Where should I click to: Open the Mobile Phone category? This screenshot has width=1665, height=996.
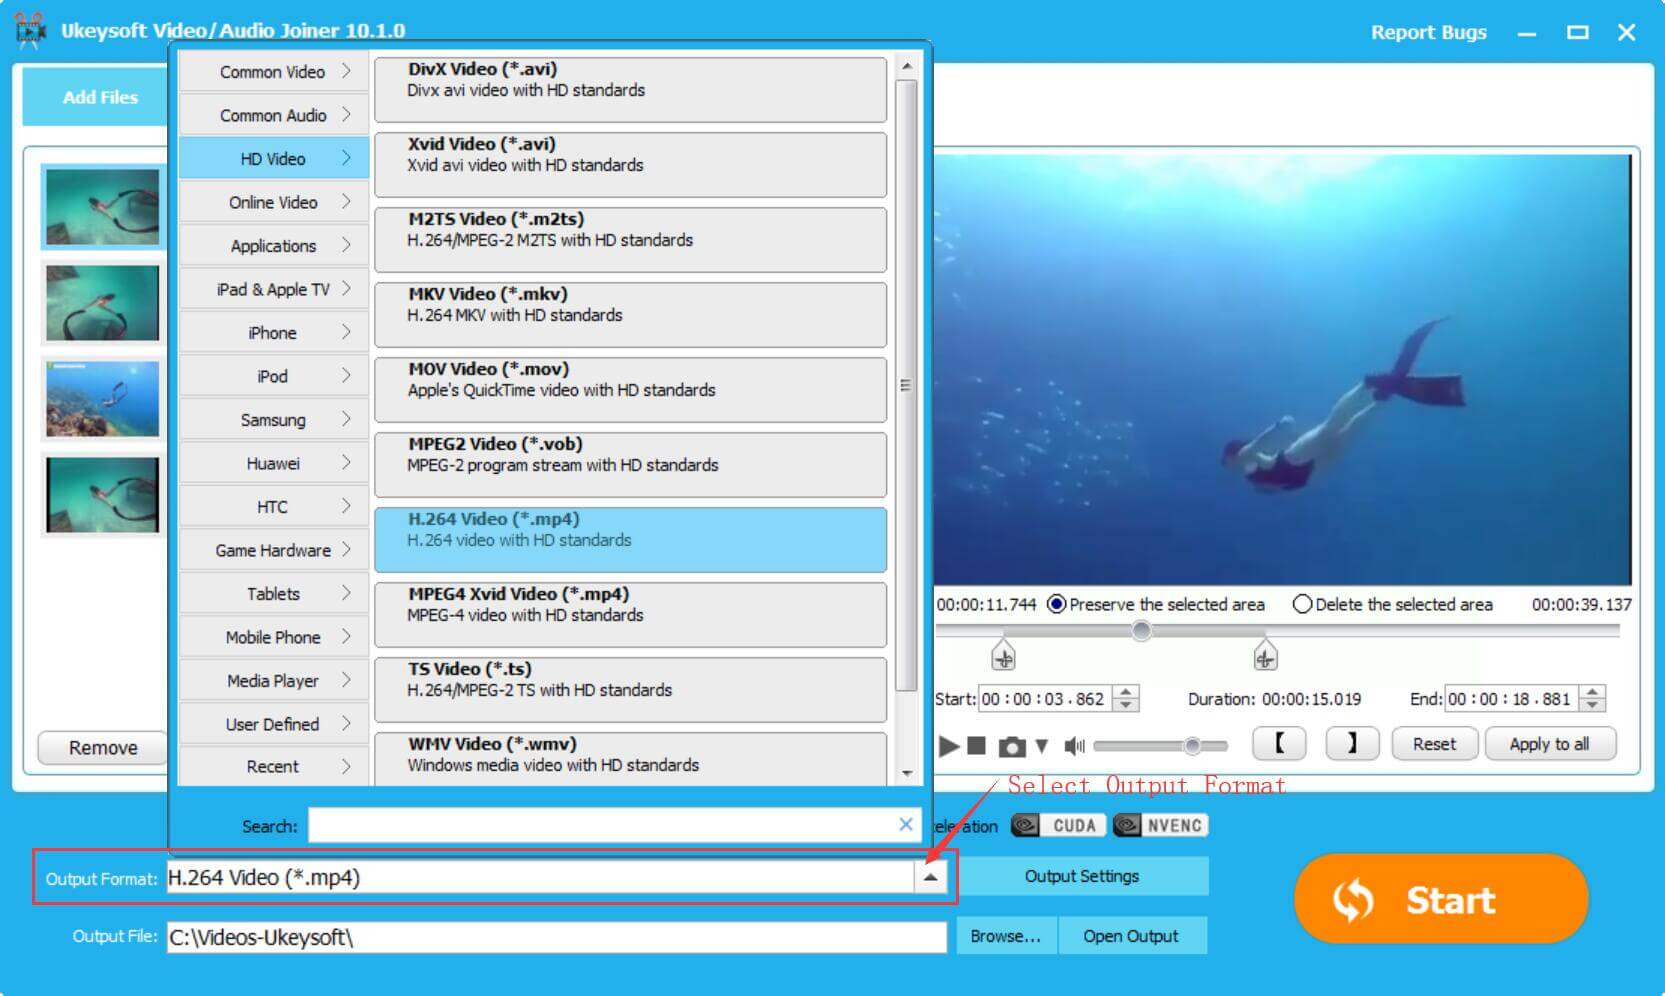coord(273,637)
